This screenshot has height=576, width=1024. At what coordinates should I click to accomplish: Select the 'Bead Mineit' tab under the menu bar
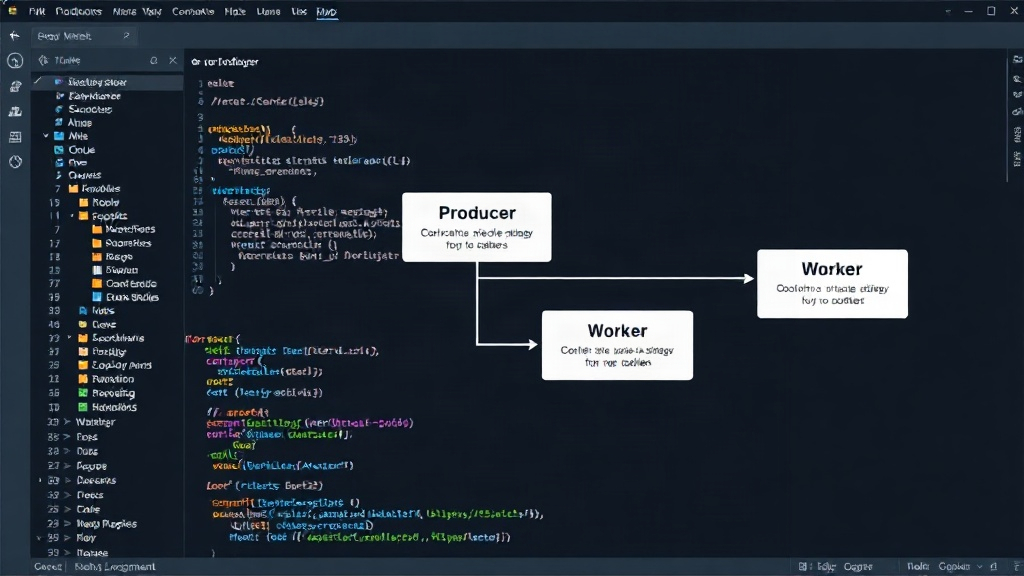tap(84, 36)
